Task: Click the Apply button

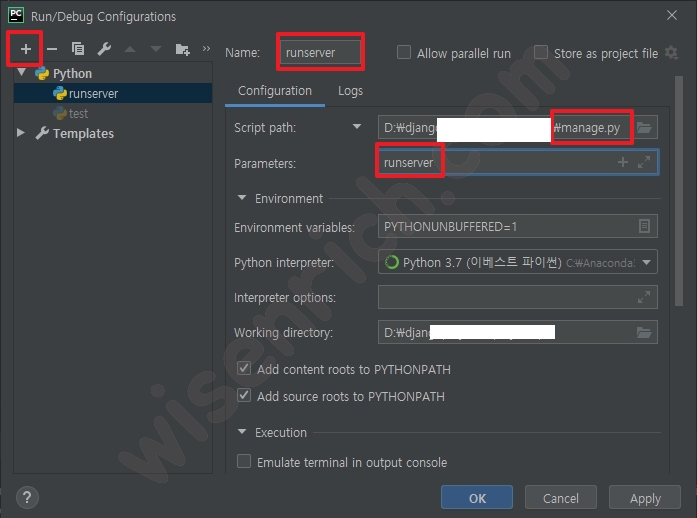Action: 645,498
